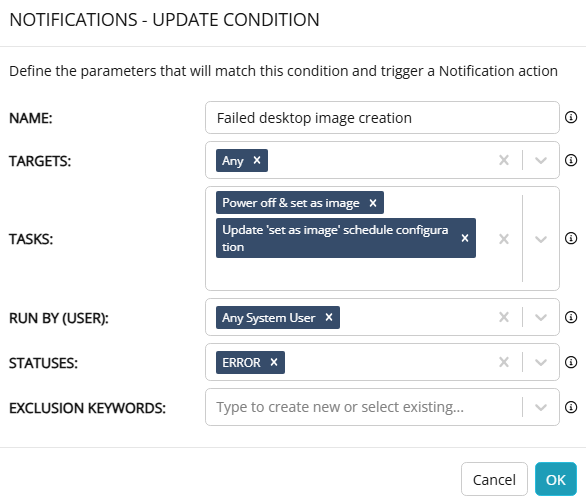This screenshot has width=586, height=503.
Task: Open the Targets dropdown chevron
Action: click(x=541, y=161)
